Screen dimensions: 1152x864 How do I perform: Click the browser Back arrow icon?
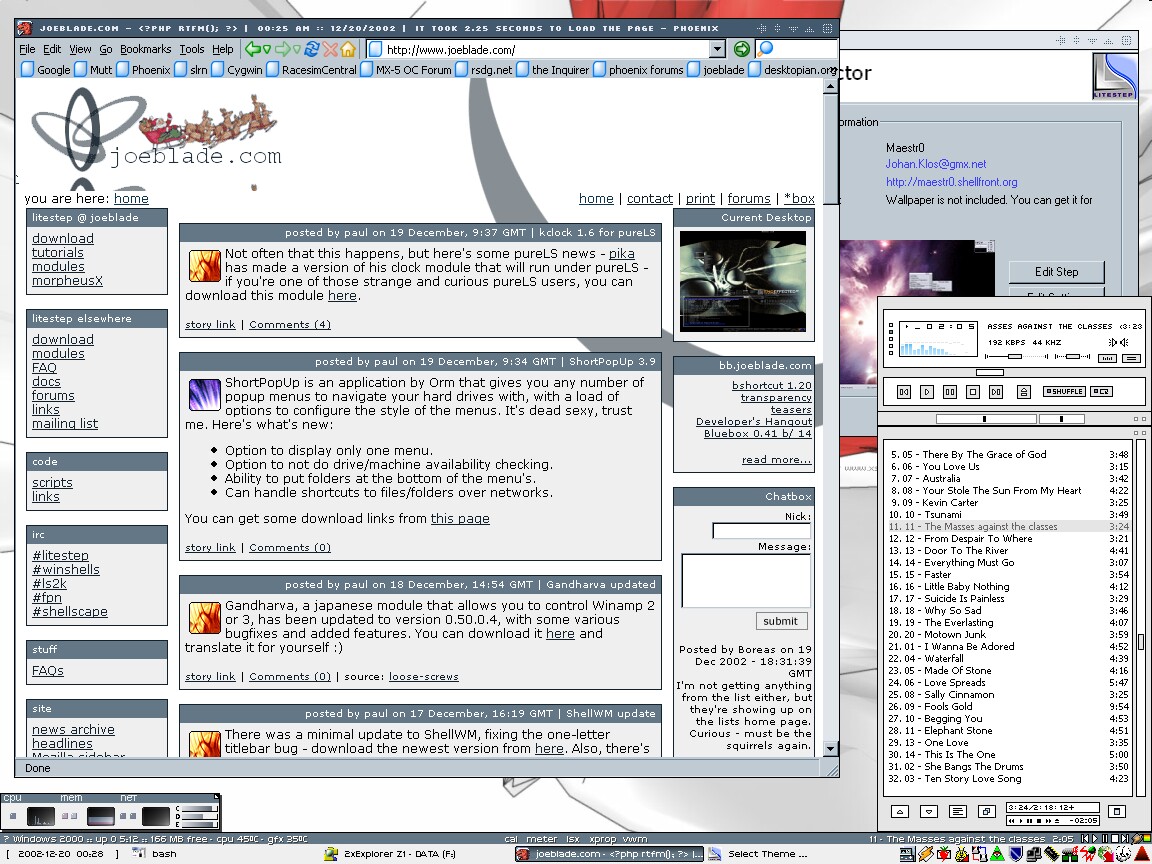point(253,49)
